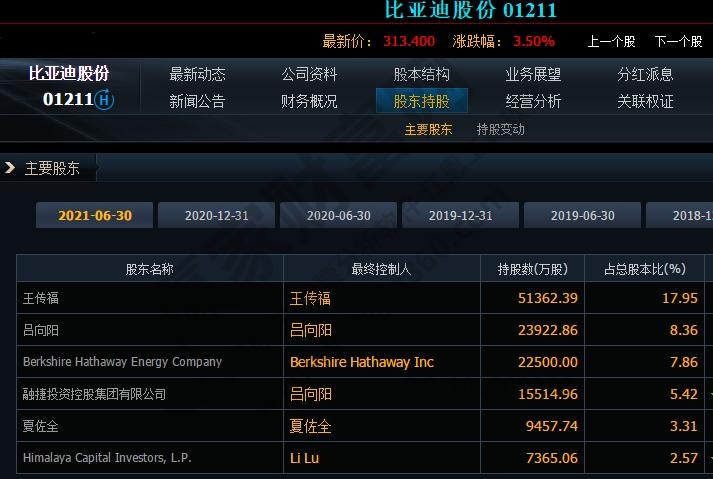
Task: Switch to 财务概况 page
Action: (310, 101)
